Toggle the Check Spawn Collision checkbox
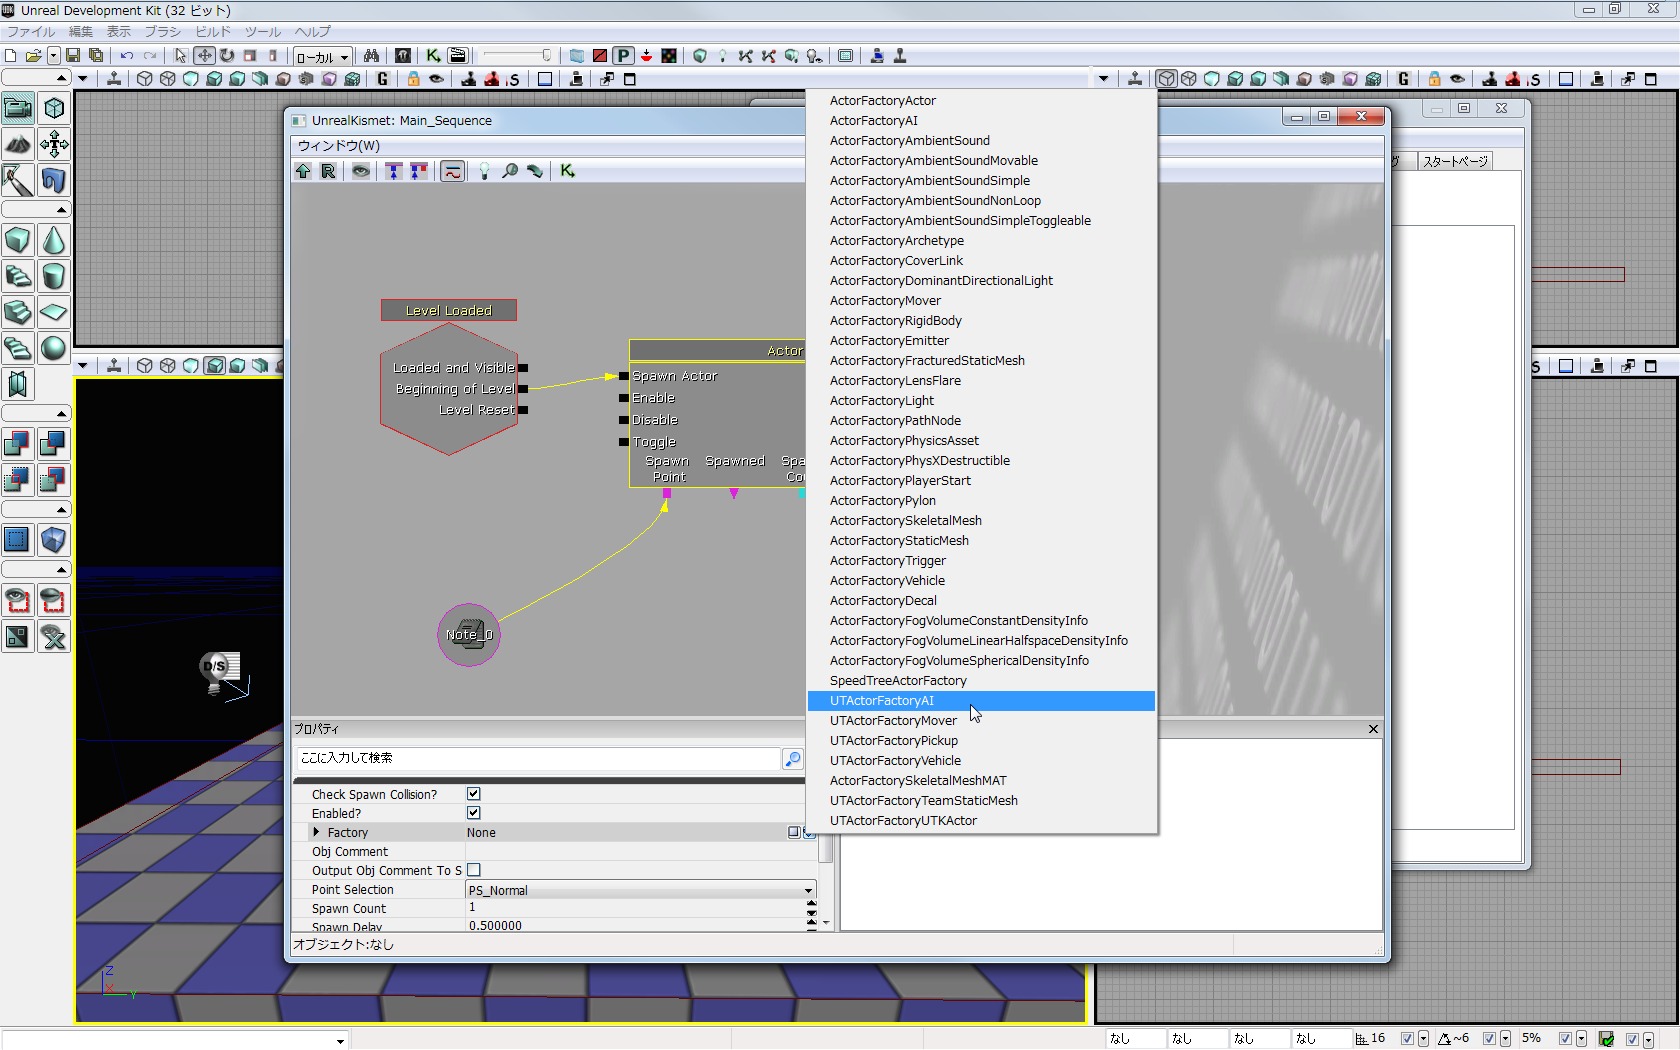The image size is (1680, 1050). [x=474, y=794]
